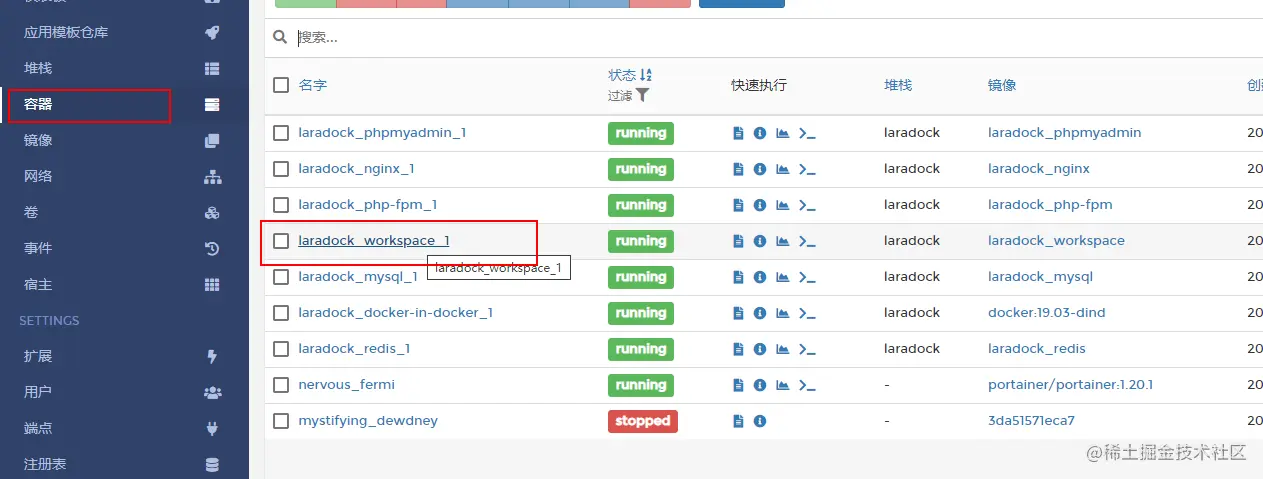Screen dimensions: 1263x479
Task: Sort by the 名字 column header
Action: (313, 85)
